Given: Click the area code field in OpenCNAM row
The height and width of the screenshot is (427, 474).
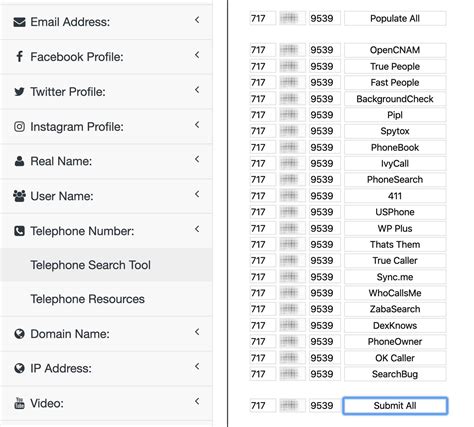Looking at the screenshot, I should pyautogui.click(x=263, y=50).
